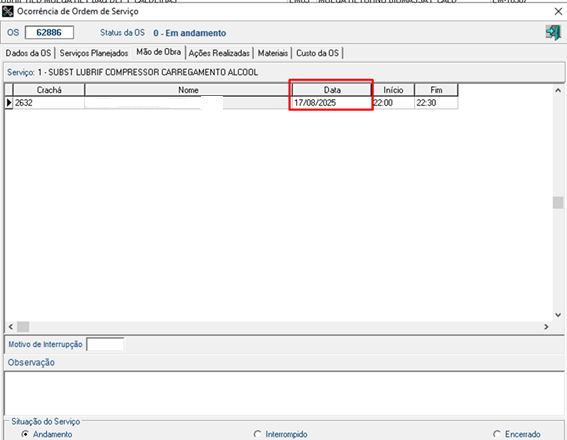The image size is (567, 440).
Task: Click inside the Observação text area
Action: (x=284, y=393)
